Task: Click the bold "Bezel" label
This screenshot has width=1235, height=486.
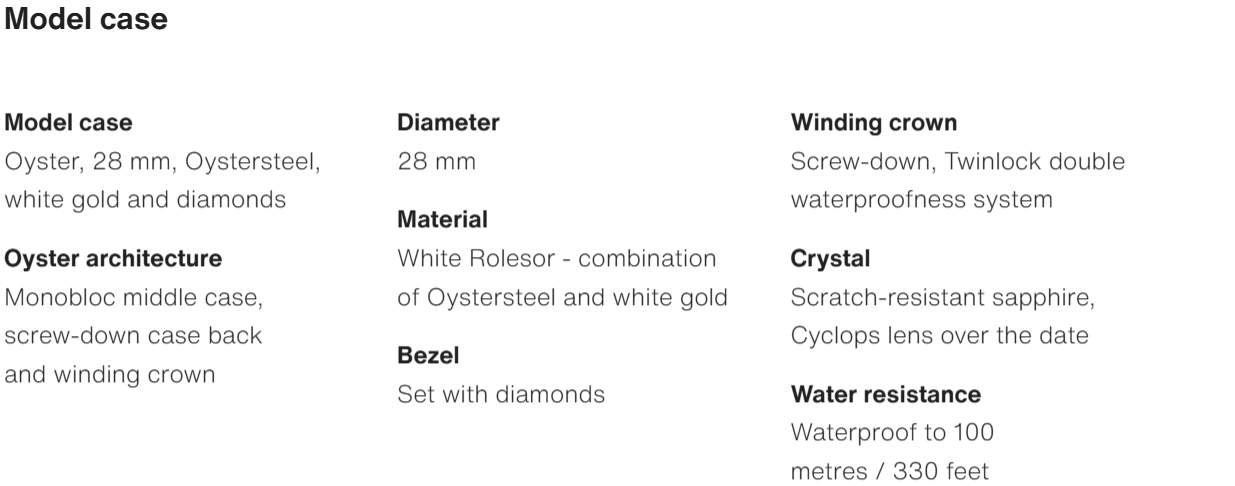Action: point(428,355)
